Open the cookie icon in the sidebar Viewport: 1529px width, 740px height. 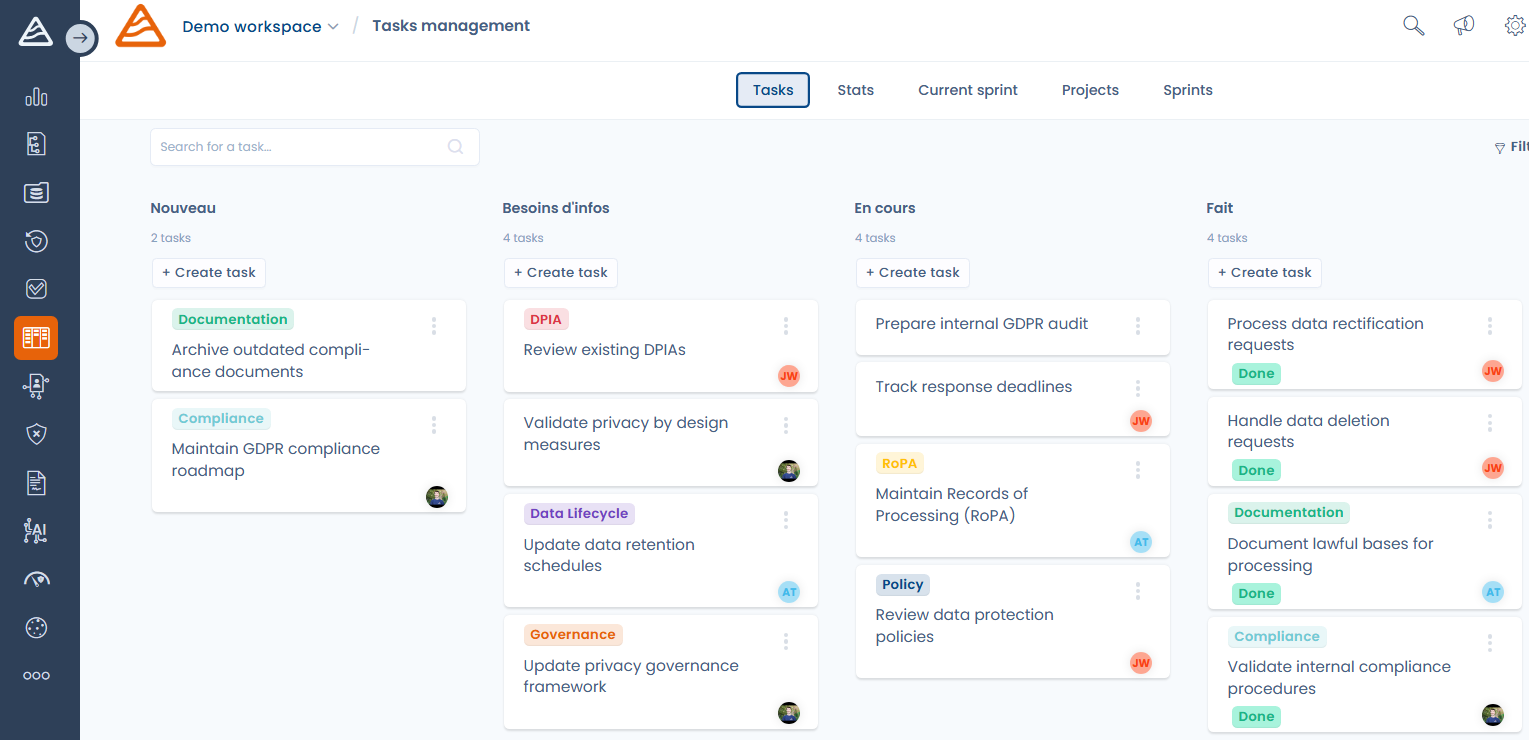[x=36, y=628]
